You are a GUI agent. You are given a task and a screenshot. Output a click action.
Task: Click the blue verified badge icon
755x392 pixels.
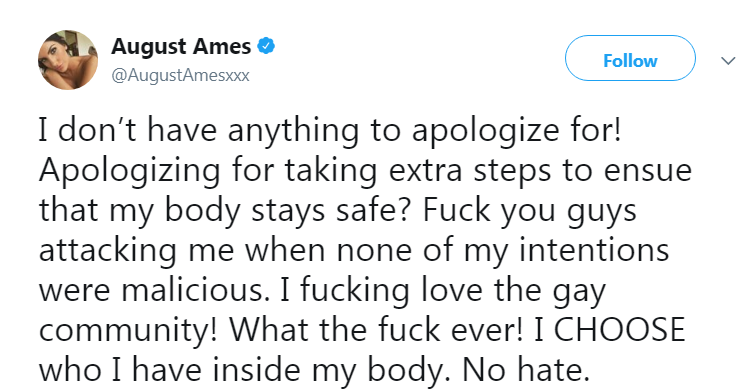[x=266, y=46]
